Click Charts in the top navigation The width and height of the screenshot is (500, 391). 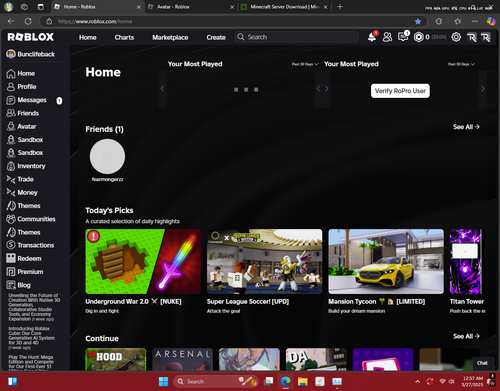[124, 37]
